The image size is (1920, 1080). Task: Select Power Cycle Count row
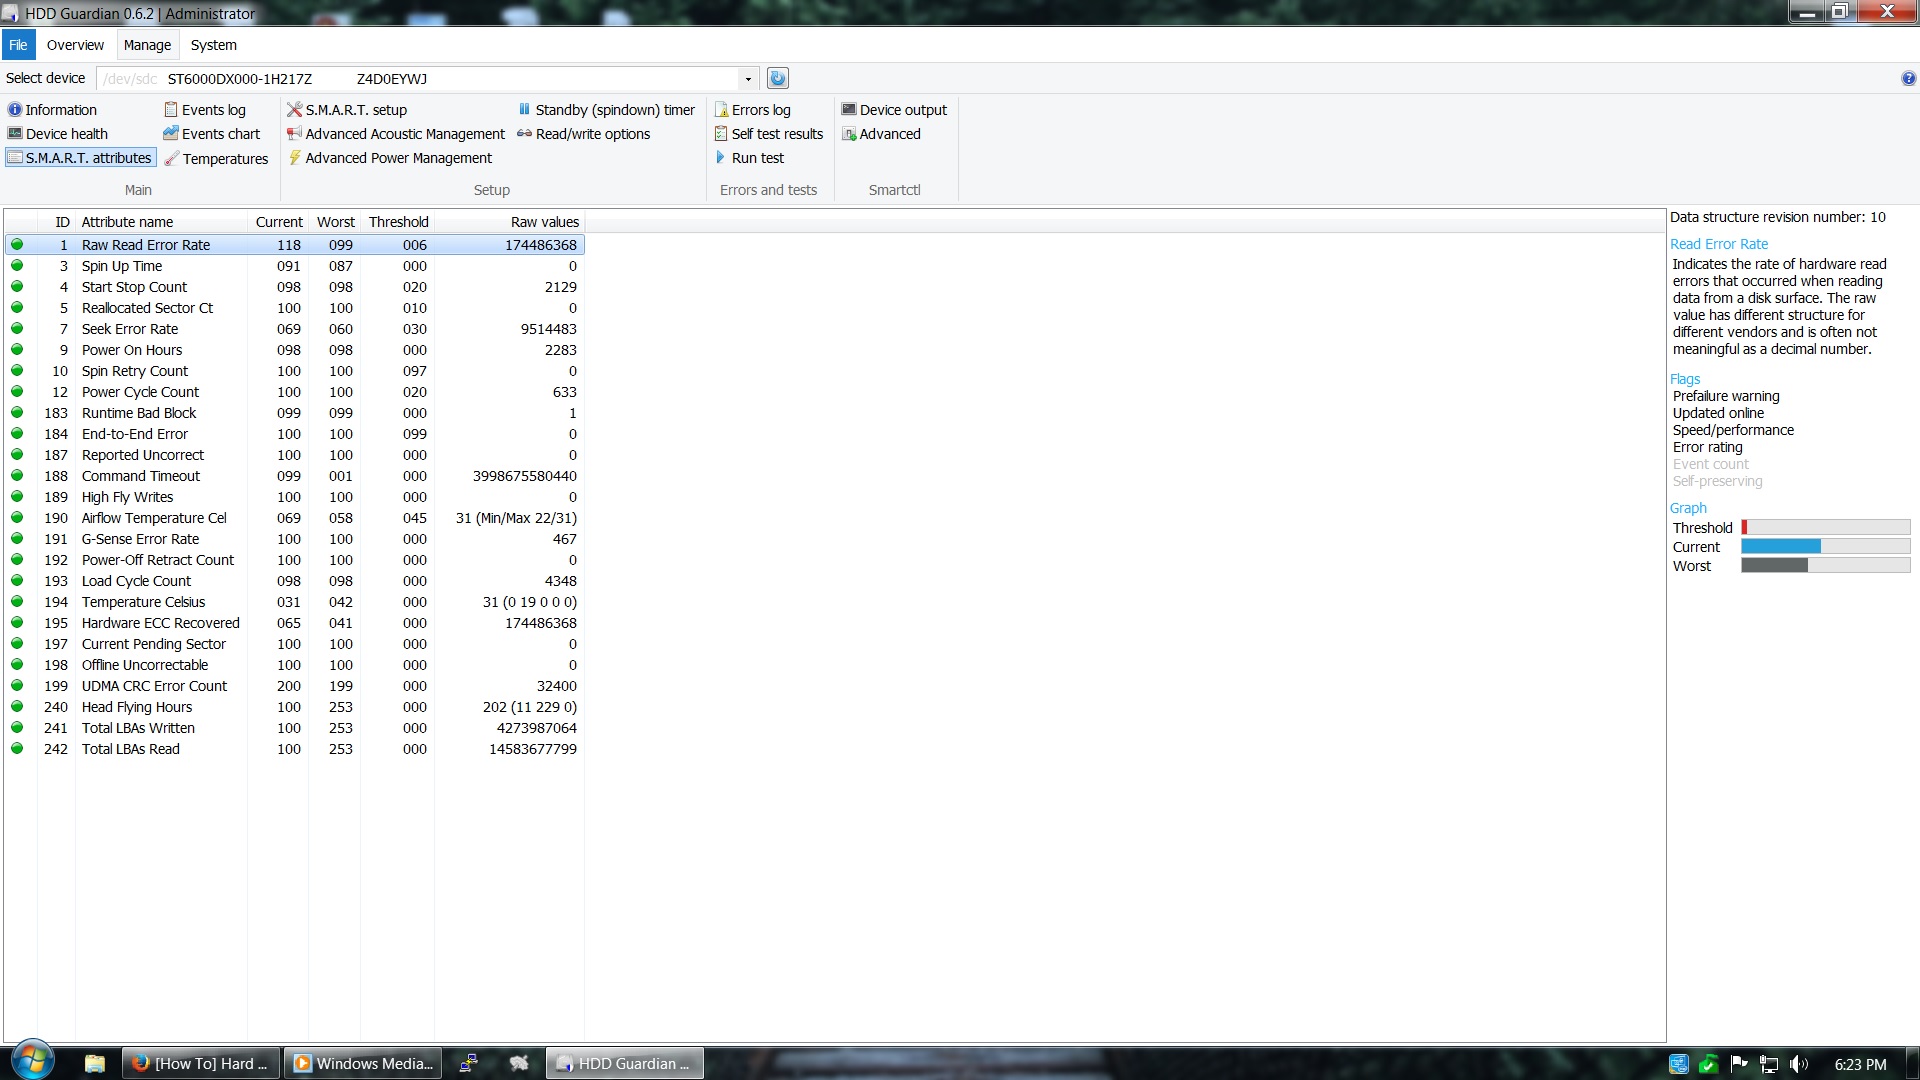click(x=295, y=392)
